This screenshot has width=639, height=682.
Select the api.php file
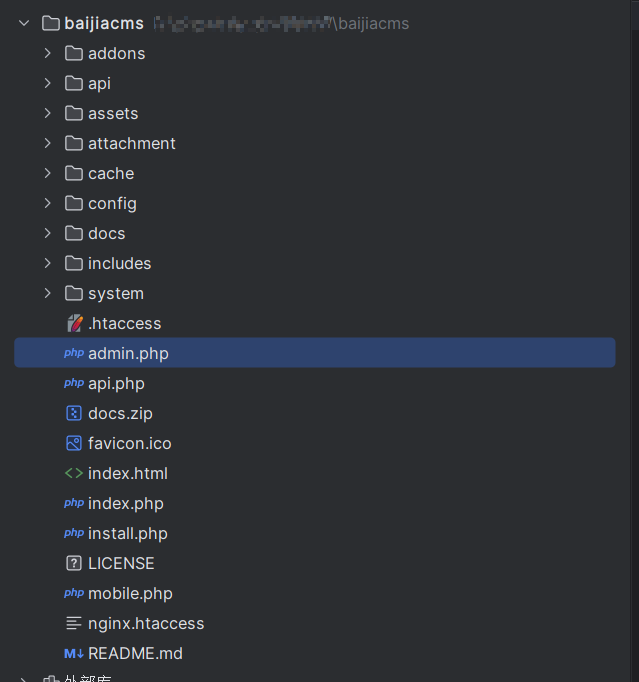click(x=315, y=383)
